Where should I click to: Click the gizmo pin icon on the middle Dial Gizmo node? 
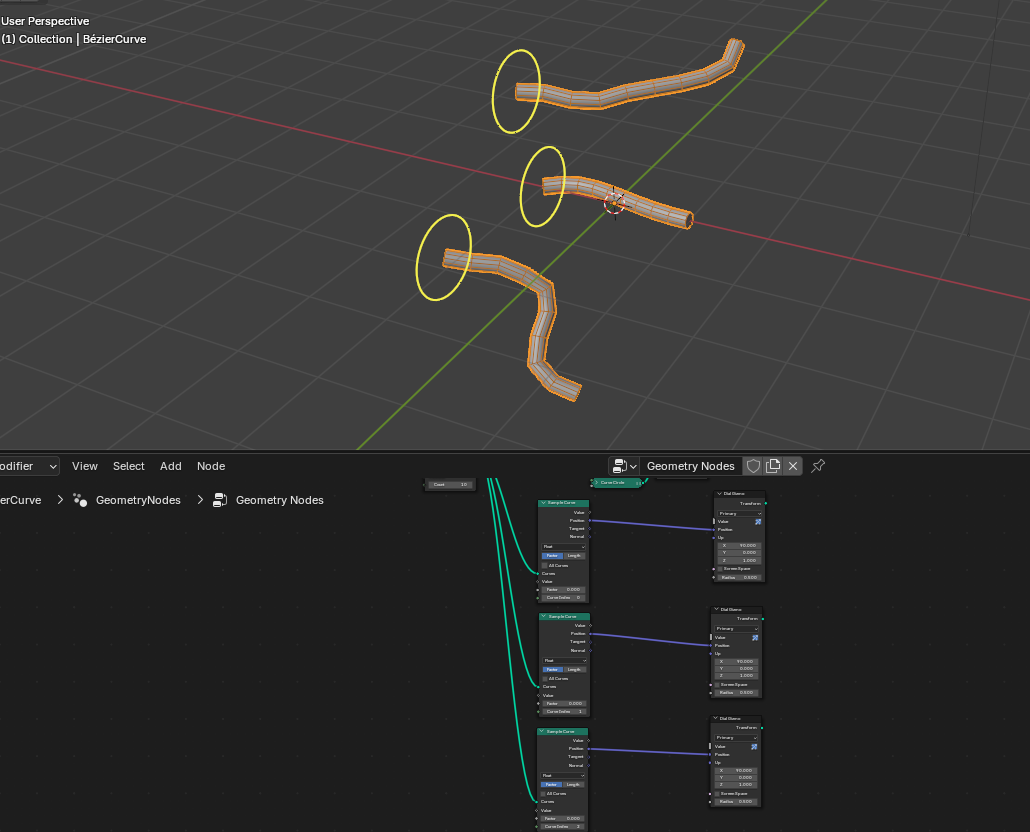755,638
